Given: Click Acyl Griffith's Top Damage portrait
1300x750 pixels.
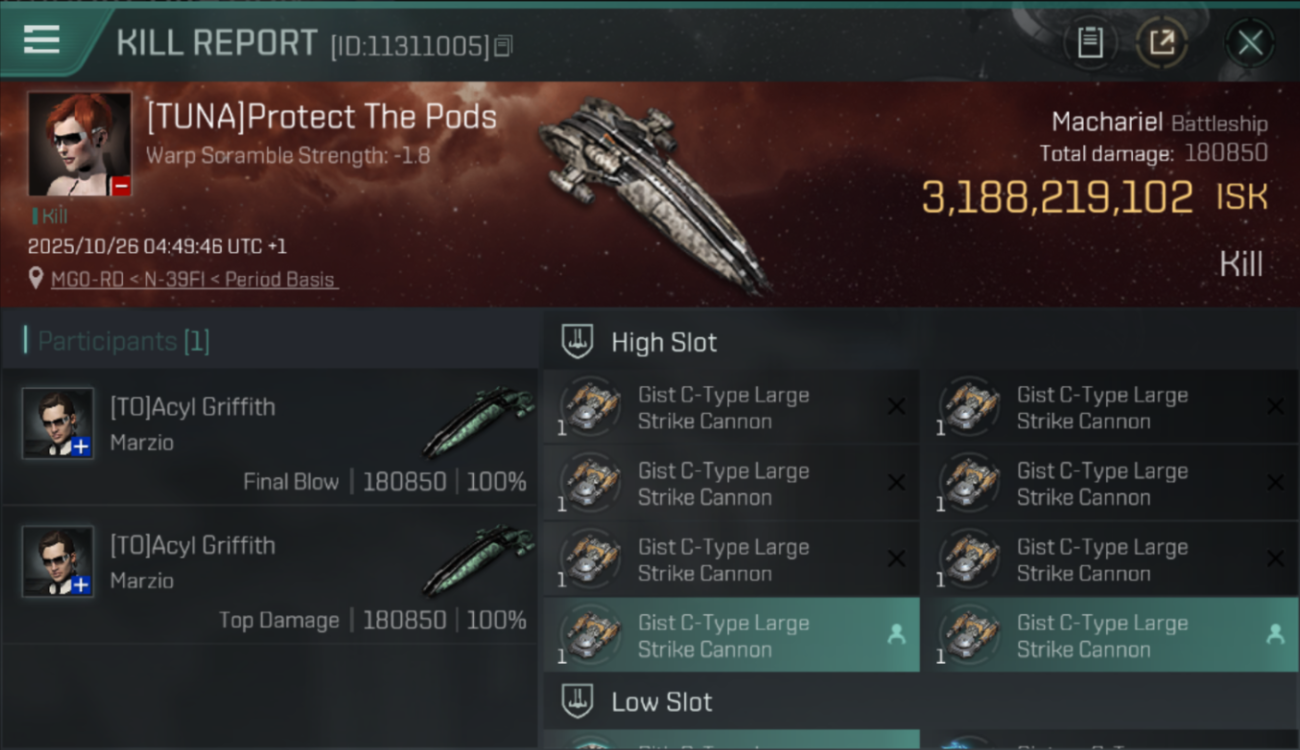Looking at the screenshot, I should point(58,561).
